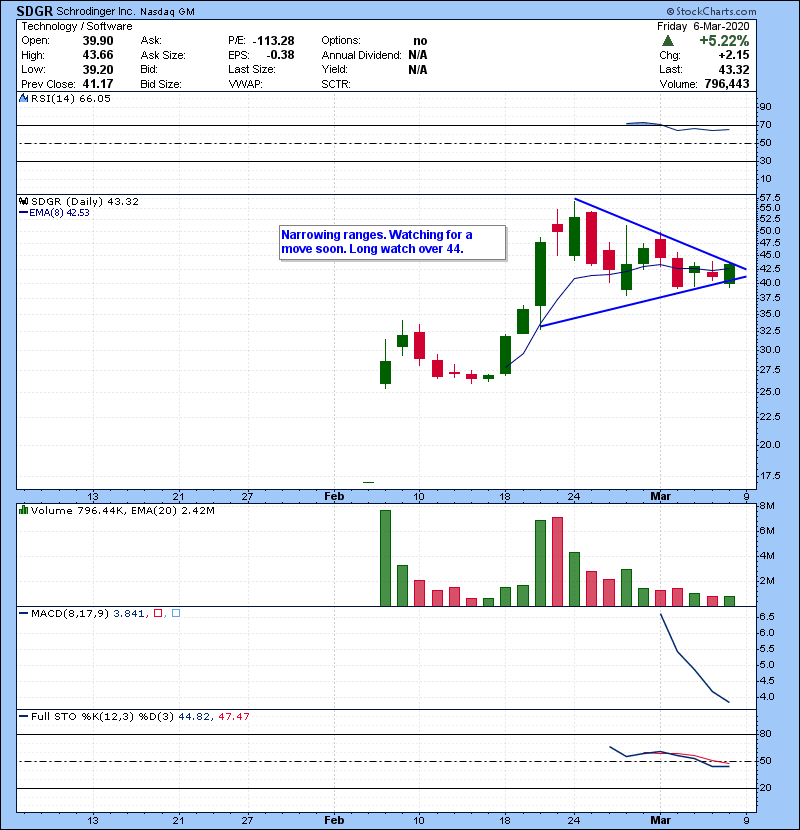Screen dimensions: 800x830
Task: Click the Volume 796.44K, EMA(20) 2.42M label
Action: (123, 510)
